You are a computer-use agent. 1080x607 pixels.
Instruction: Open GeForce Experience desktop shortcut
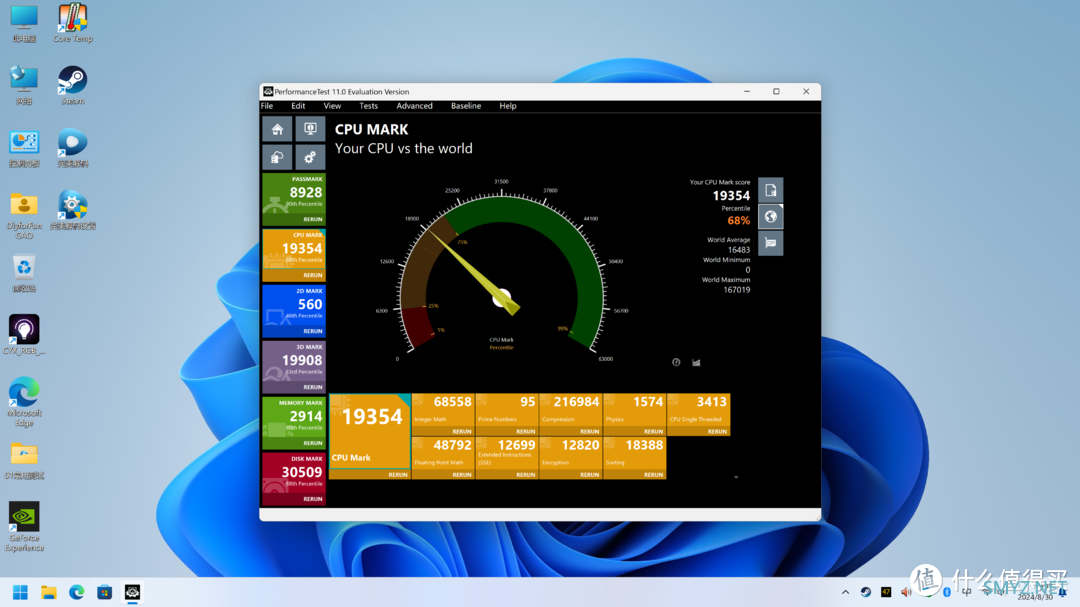click(24, 526)
